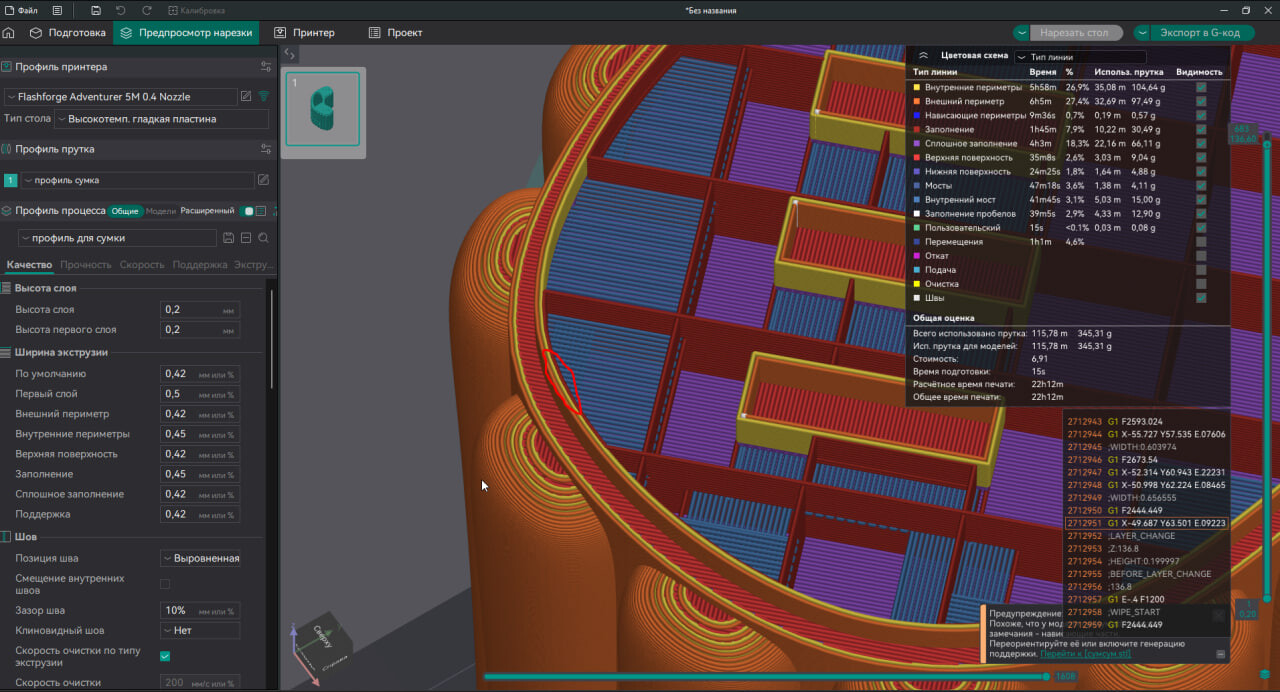Open the color scheme 'Тип линии' dropdown
This screenshot has width=1280, height=692.
click(1080, 57)
